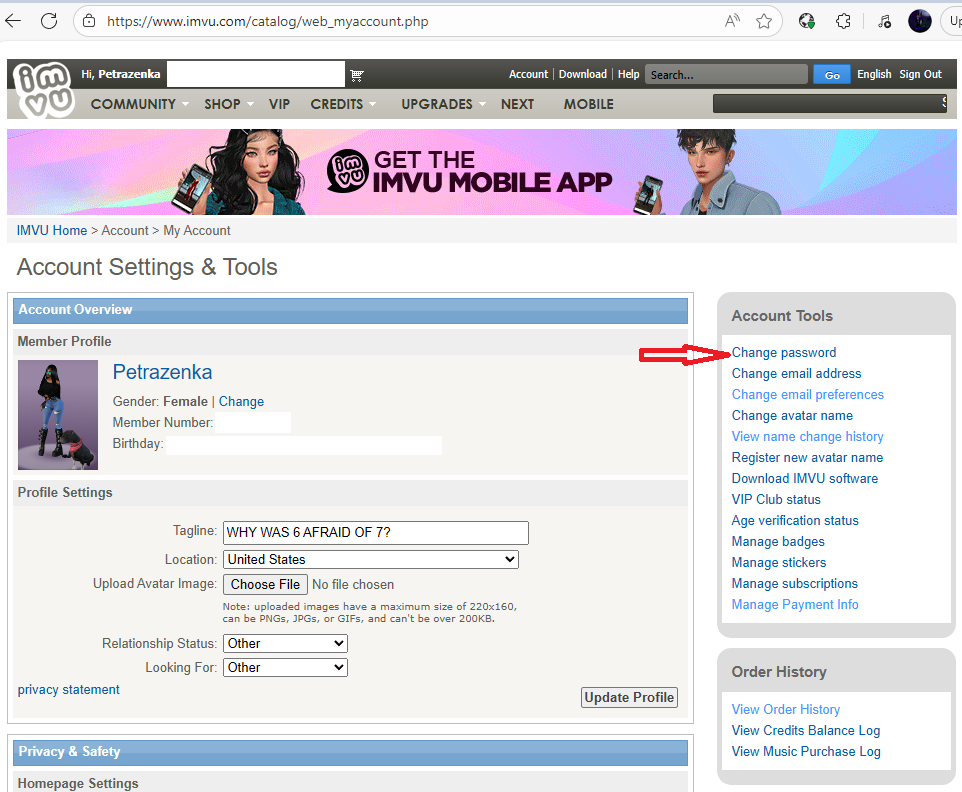Viewport: 962px width, 792px height.
Task: Click the IMVU logo
Action: coord(43,89)
